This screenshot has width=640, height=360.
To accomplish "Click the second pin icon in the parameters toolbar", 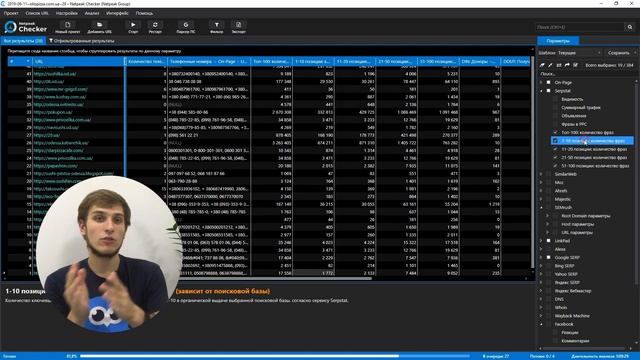I will pos(550,65).
